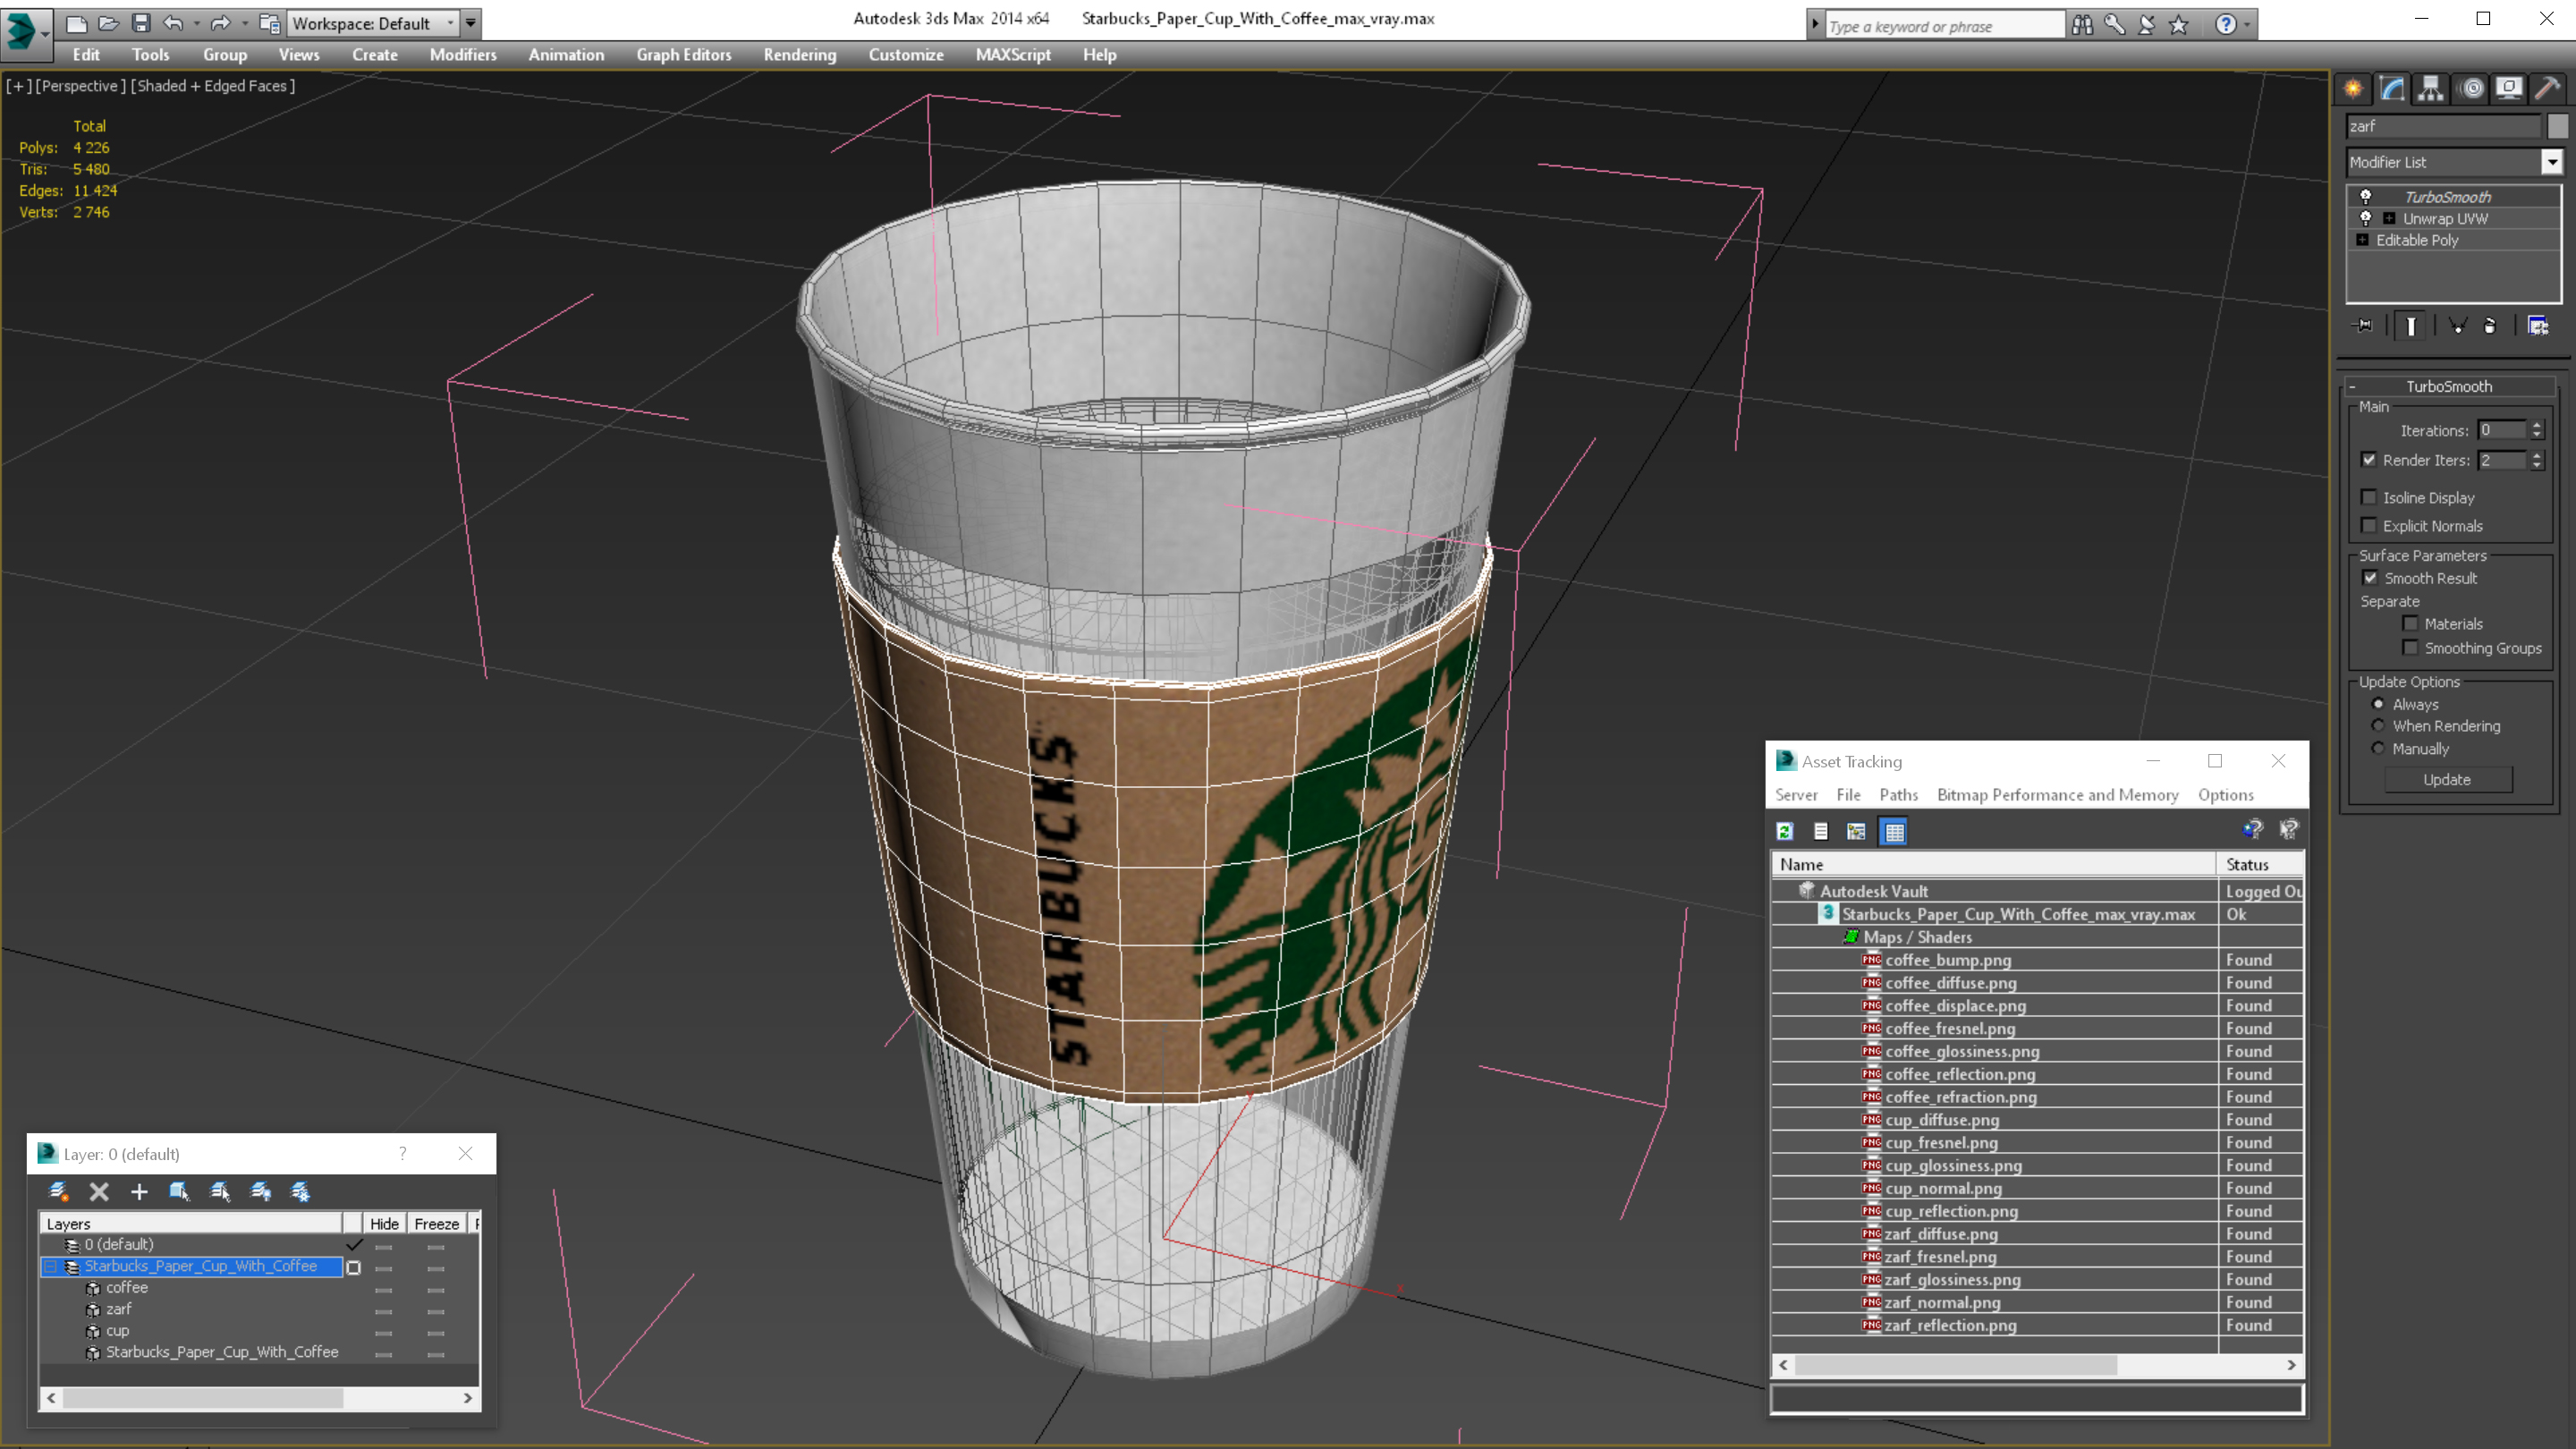This screenshot has height=1449, width=2576.
Task: Click the Open File folder icon
Action: tap(108, 23)
